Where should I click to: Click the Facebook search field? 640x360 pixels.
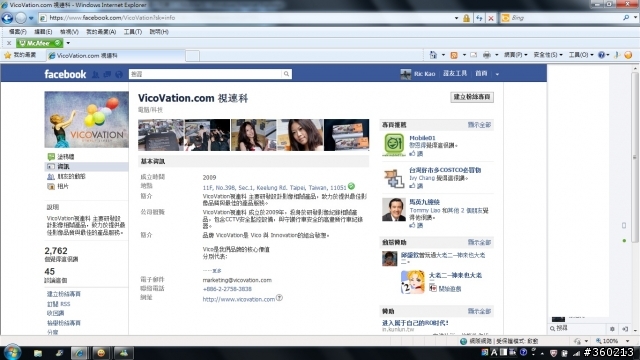(205, 74)
